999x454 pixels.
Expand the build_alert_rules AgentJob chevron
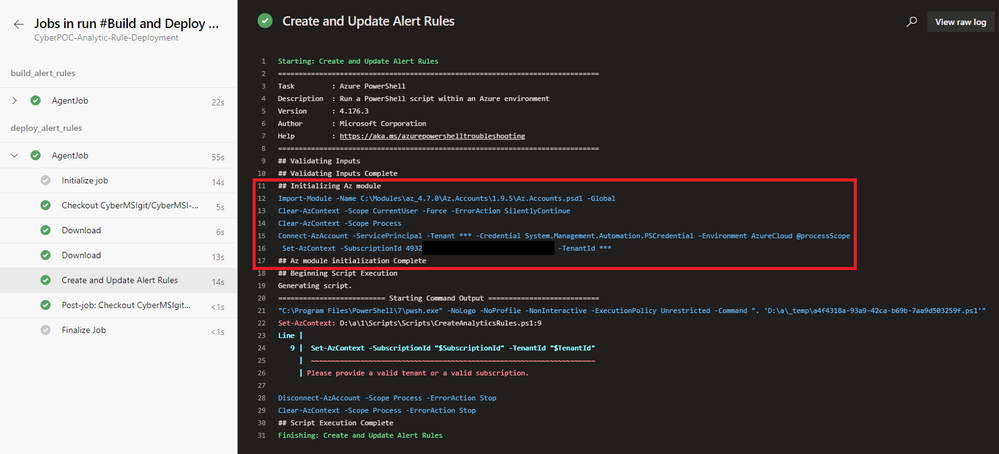tap(15, 101)
